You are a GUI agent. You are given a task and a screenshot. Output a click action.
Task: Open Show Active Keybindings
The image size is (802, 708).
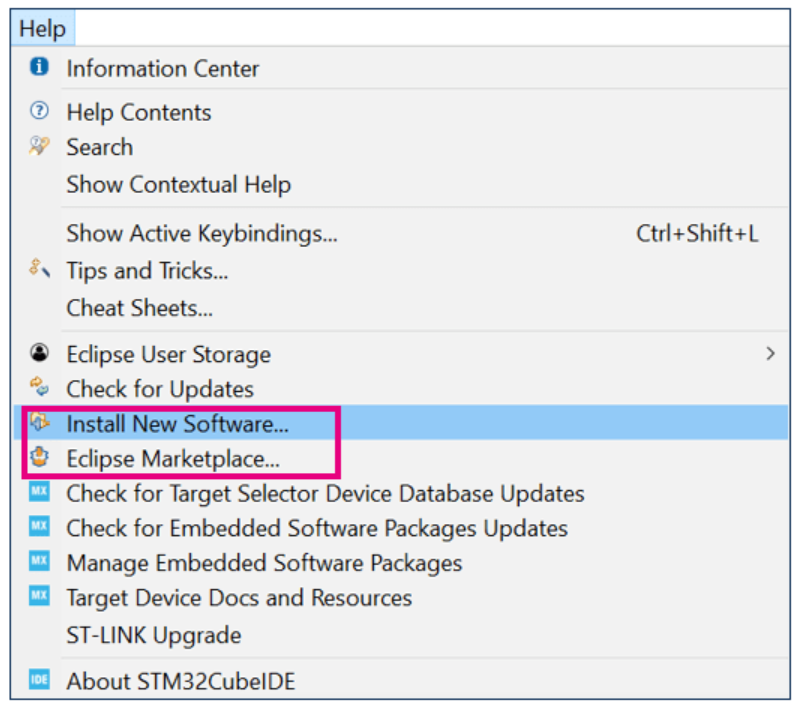202,234
